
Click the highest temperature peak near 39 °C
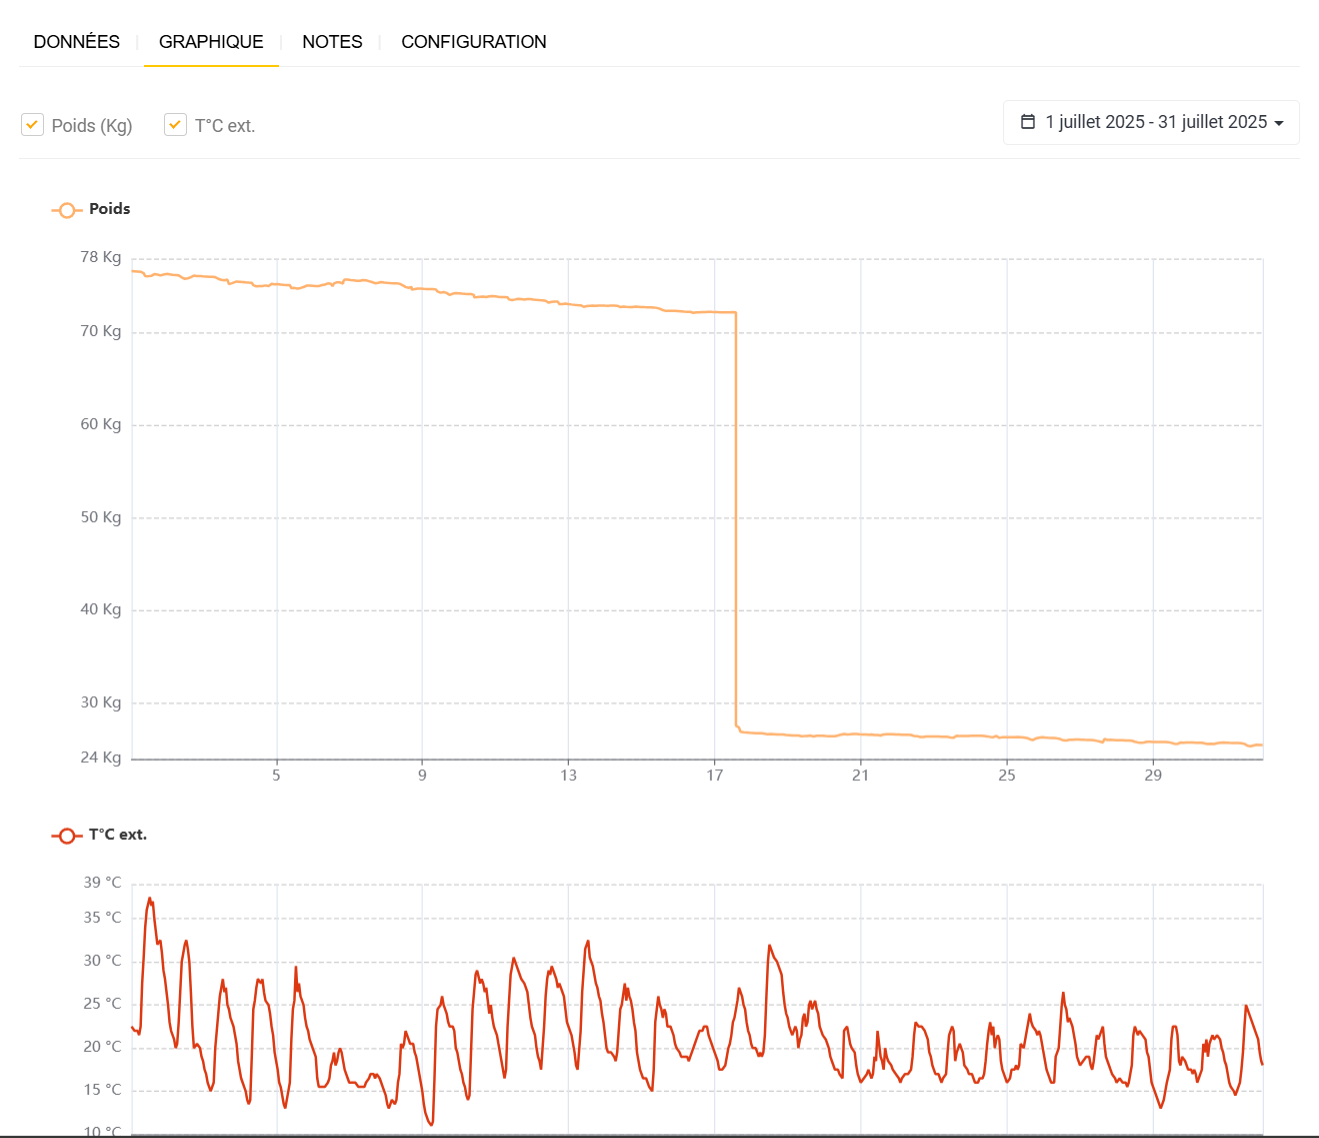point(150,899)
